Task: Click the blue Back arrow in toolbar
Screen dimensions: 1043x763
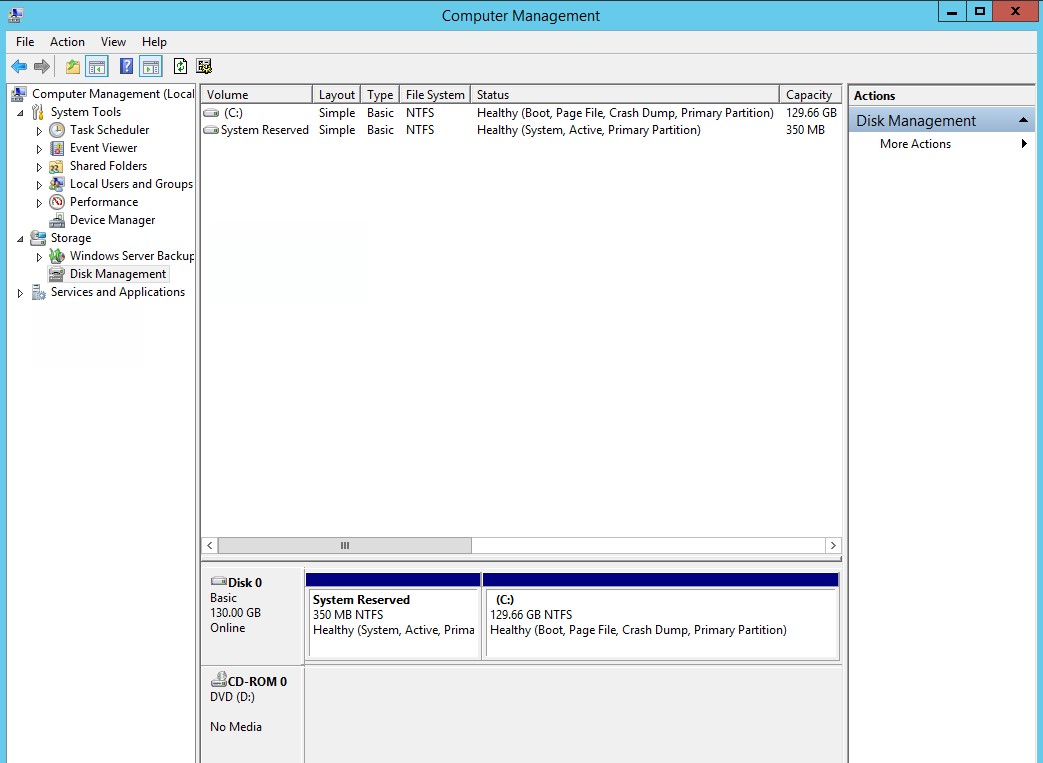Action: click(19, 66)
